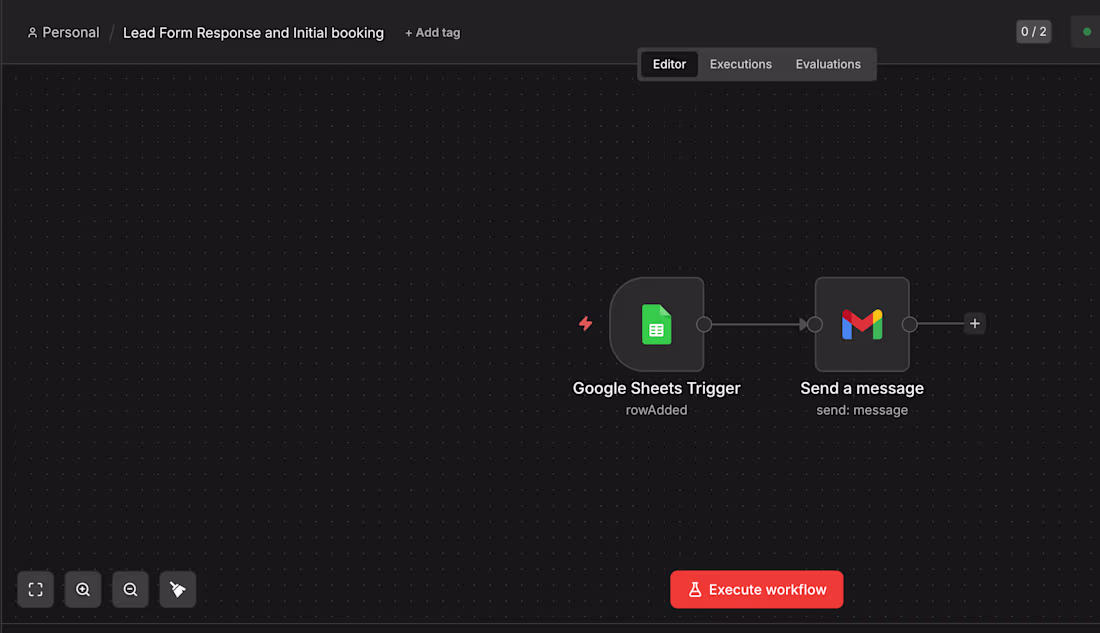1100x633 pixels.
Task: Click the 0 / 2 counter badge
Action: [x=1033, y=32]
